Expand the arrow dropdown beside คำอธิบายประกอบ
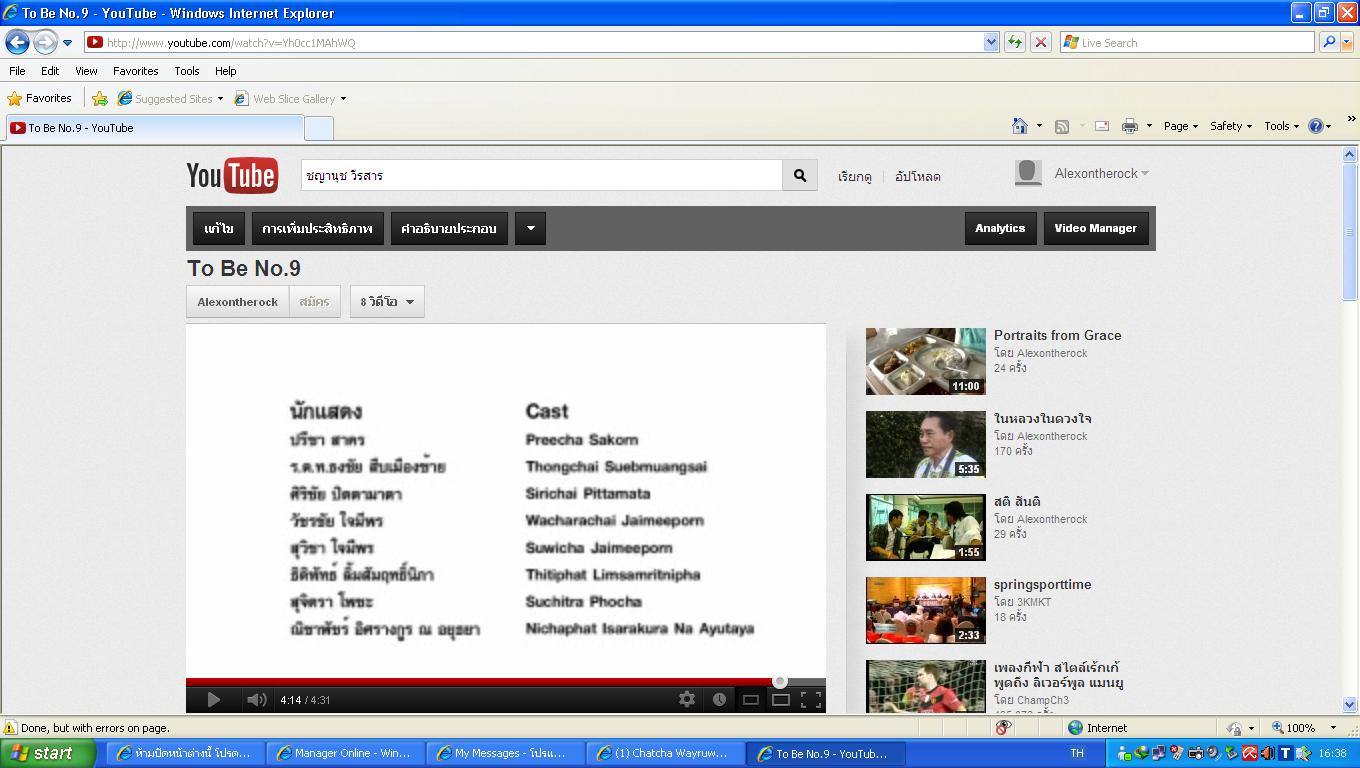Image resolution: width=1360 pixels, height=768 pixels. 530,228
